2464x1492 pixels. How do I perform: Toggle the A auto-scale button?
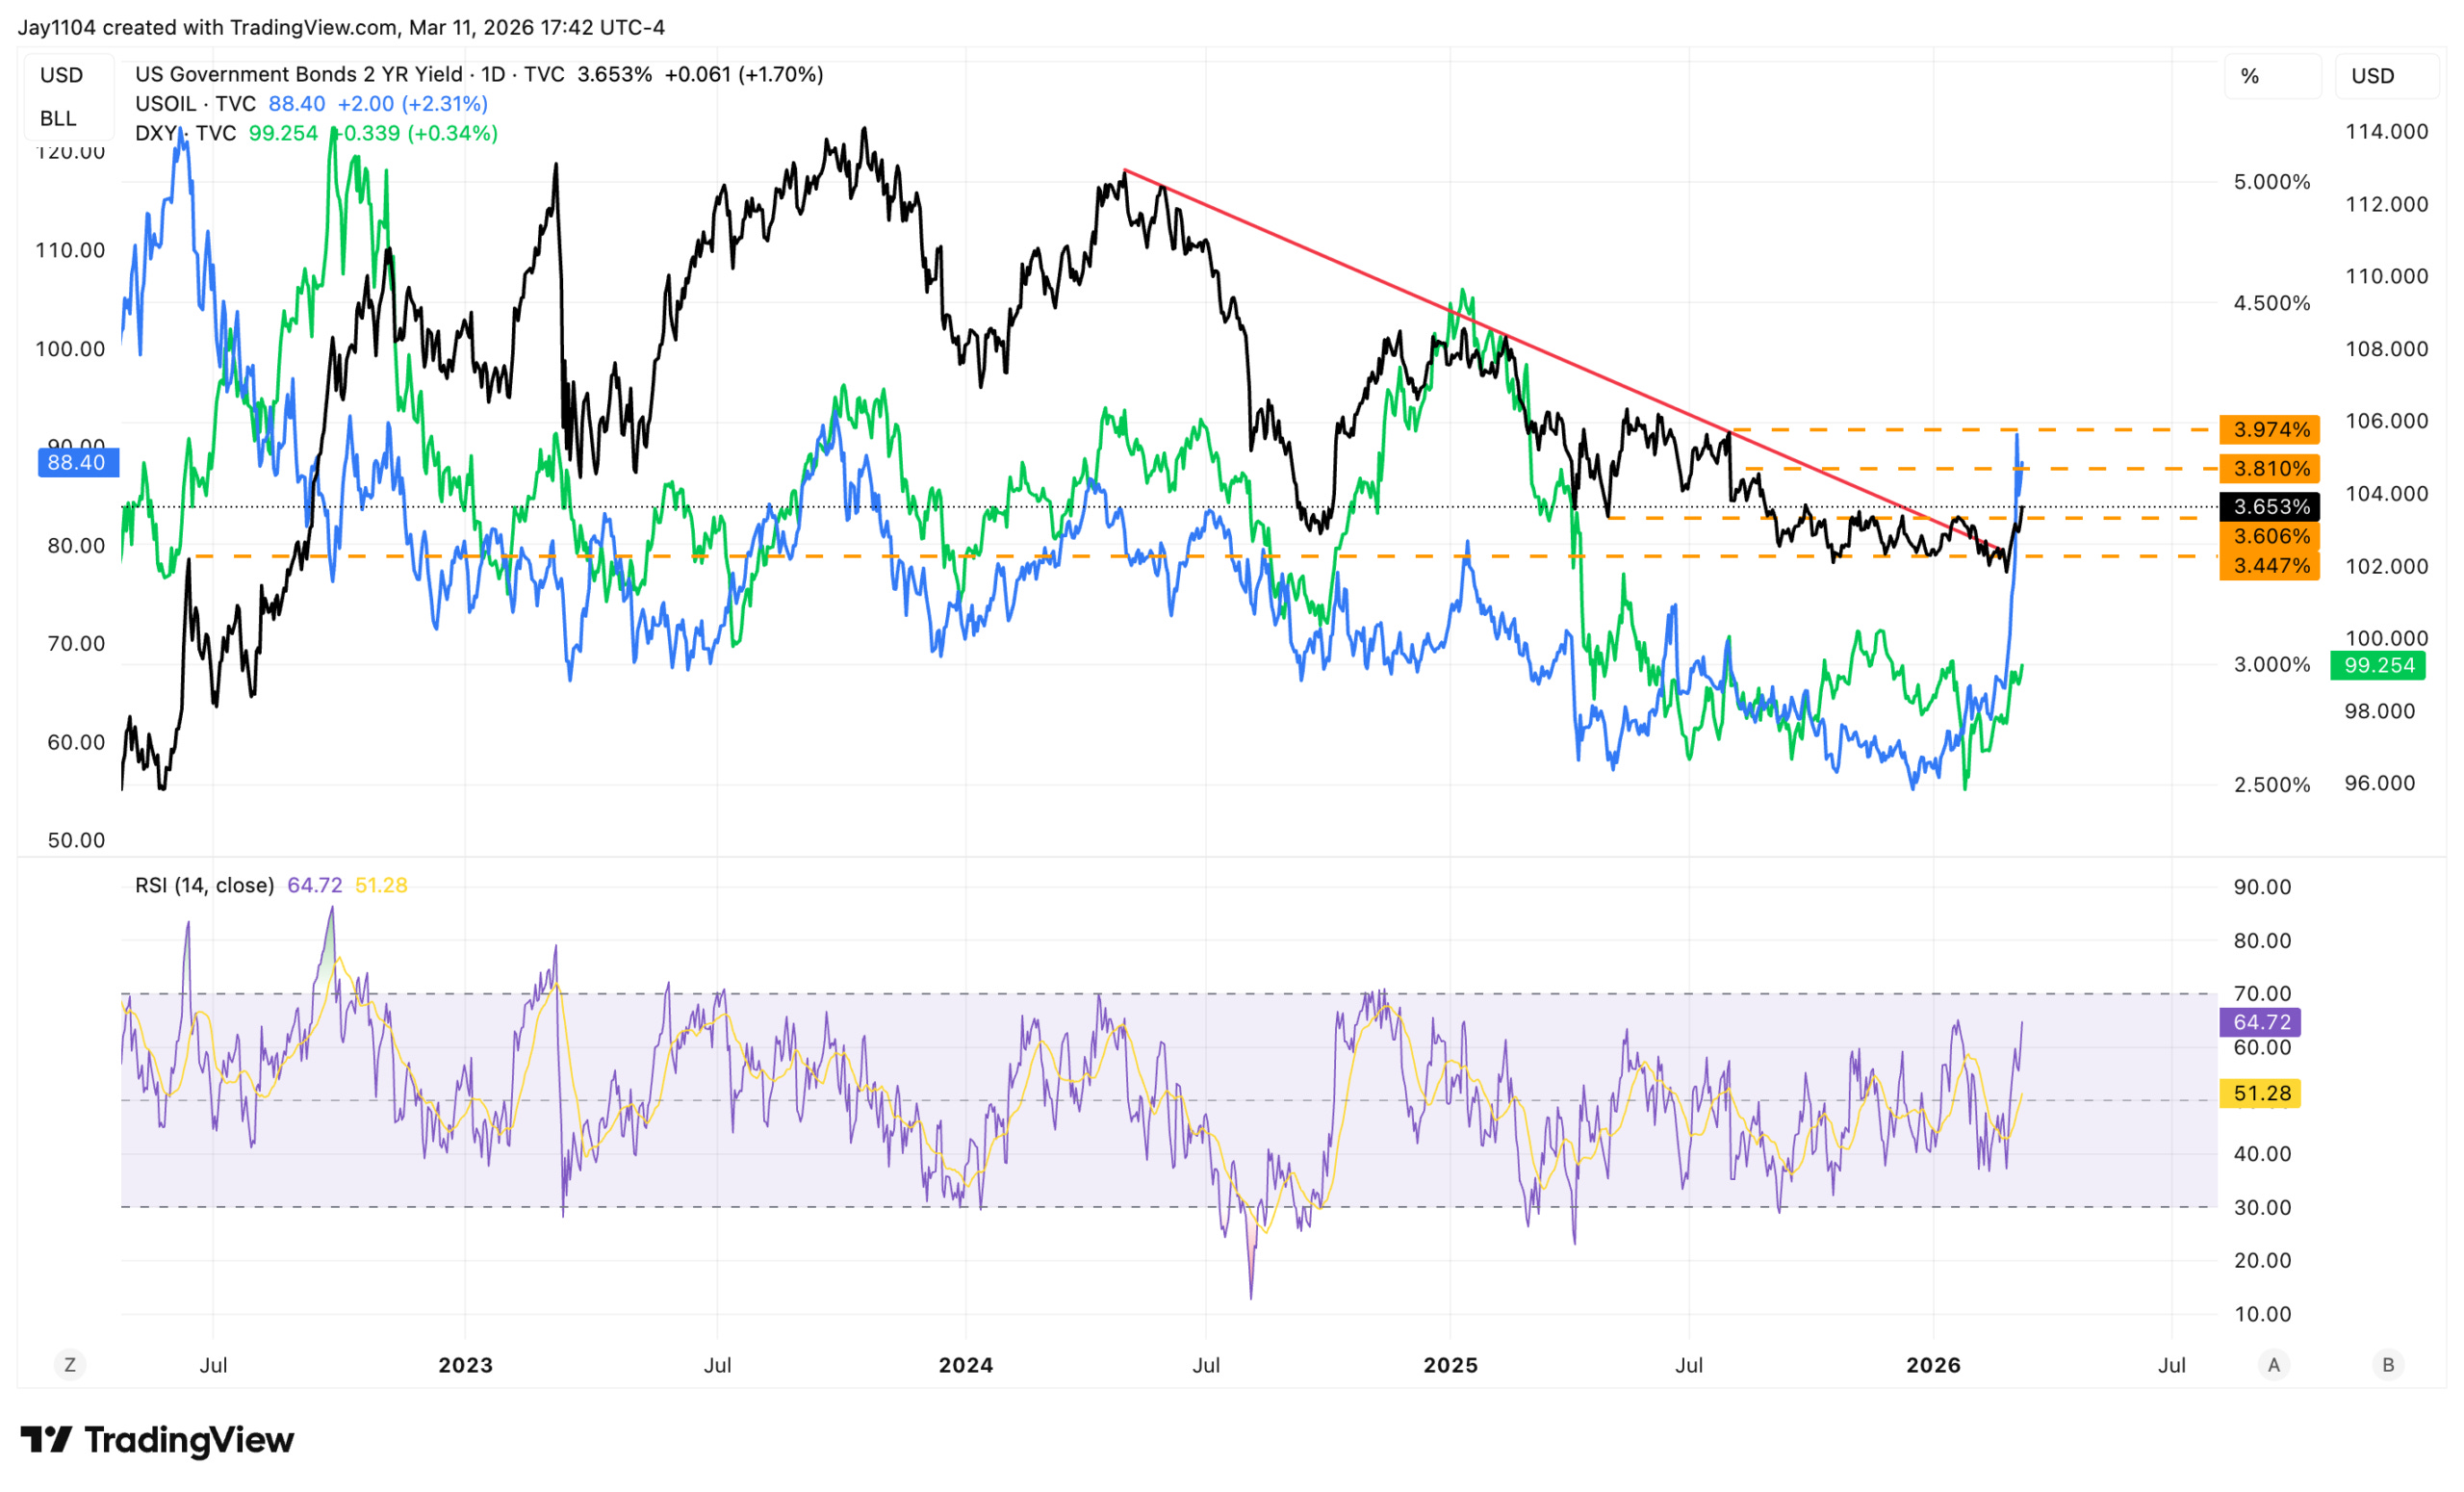point(2273,1364)
